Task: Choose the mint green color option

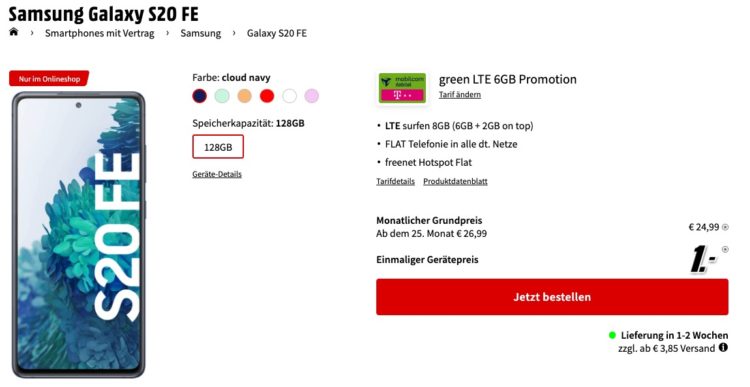Action: pyautogui.click(x=222, y=96)
